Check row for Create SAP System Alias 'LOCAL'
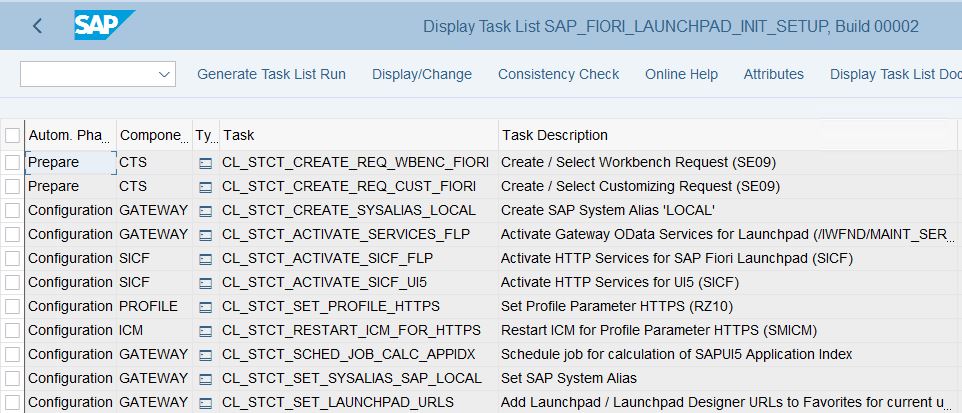The height and width of the screenshot is (413, 962). point(12,210)
